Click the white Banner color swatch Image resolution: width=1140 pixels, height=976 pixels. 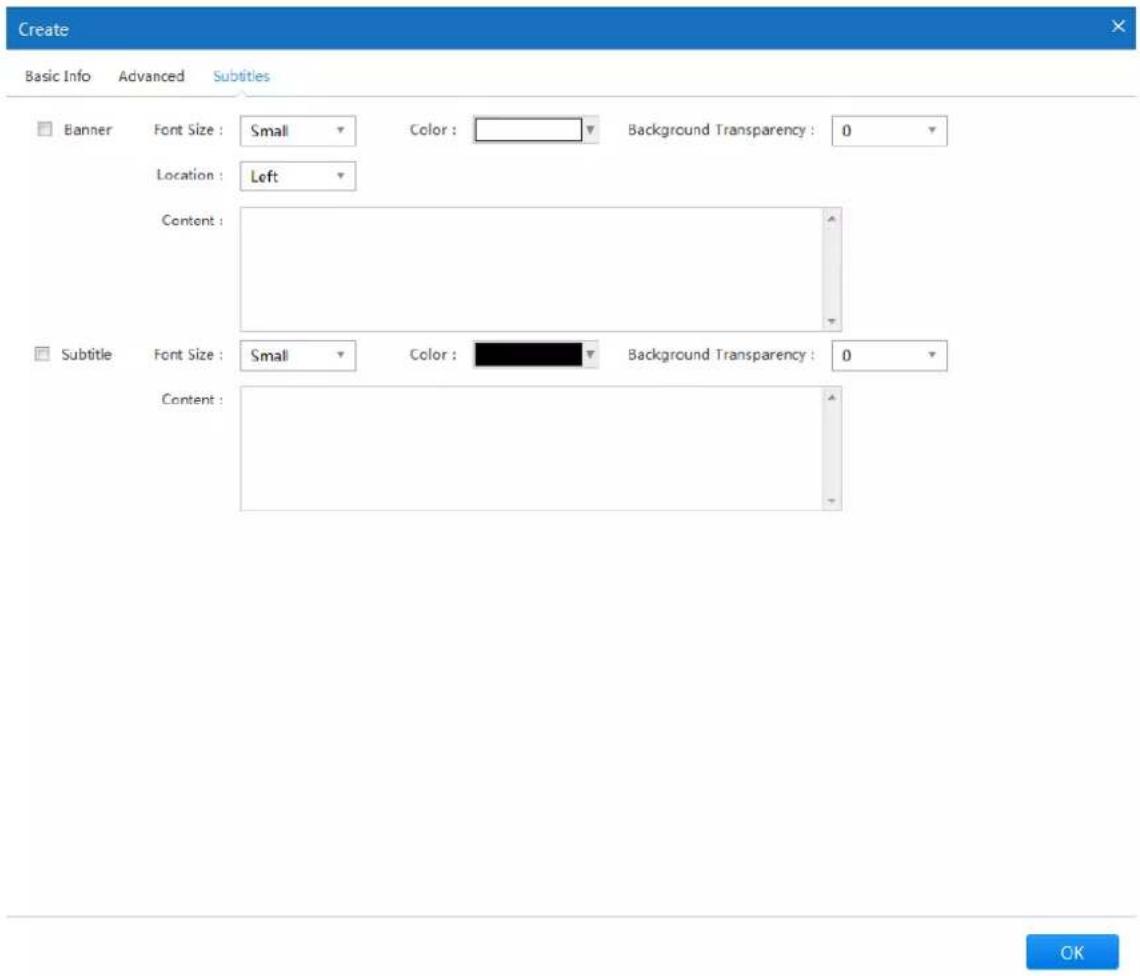click(x=528, y=130)
